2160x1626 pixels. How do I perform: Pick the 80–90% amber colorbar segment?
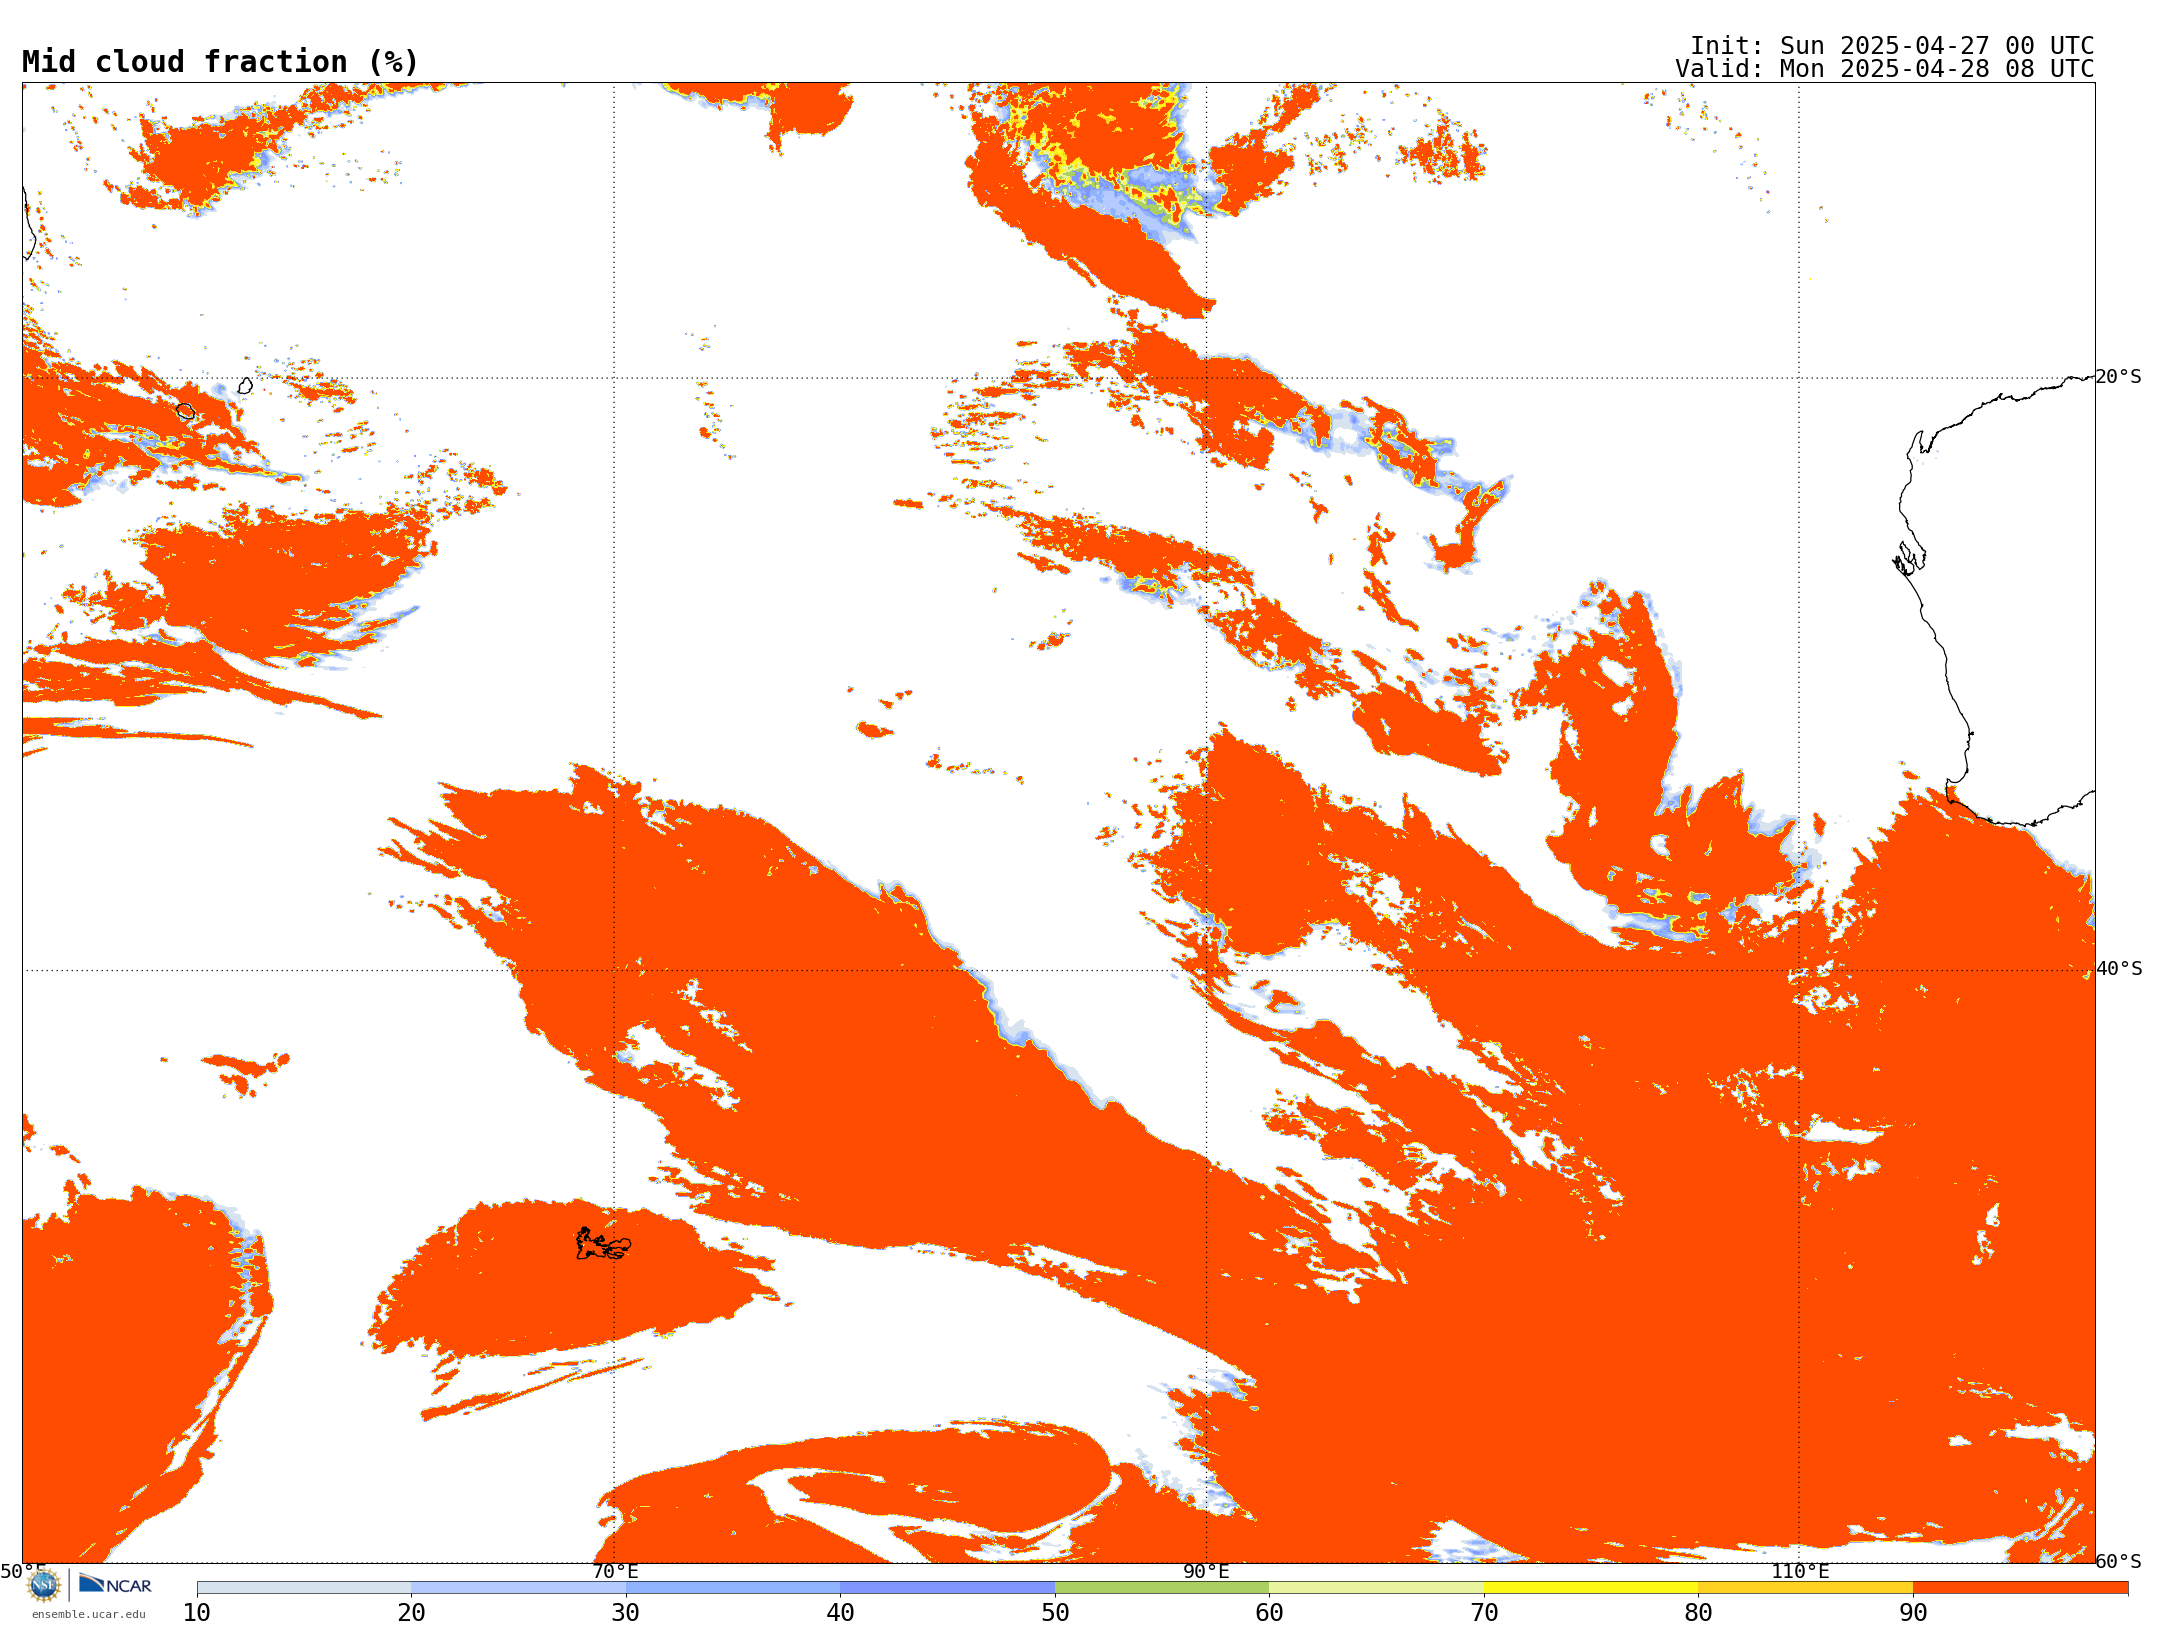1805,1587
